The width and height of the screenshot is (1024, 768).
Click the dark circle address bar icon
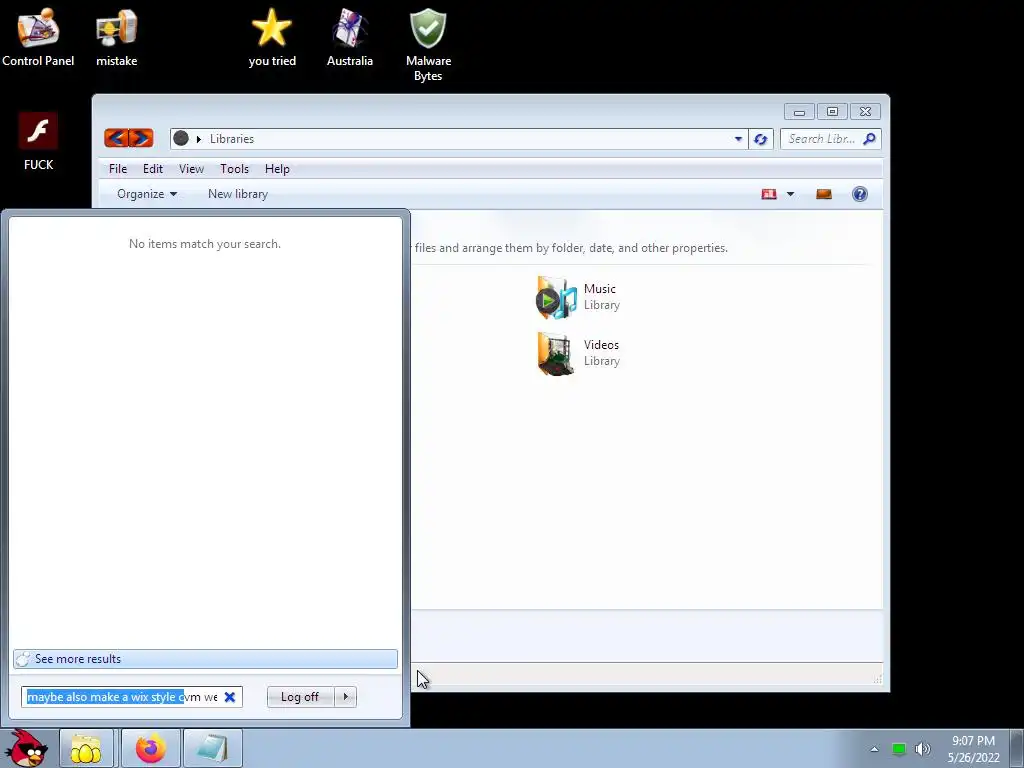pos(181,138)
